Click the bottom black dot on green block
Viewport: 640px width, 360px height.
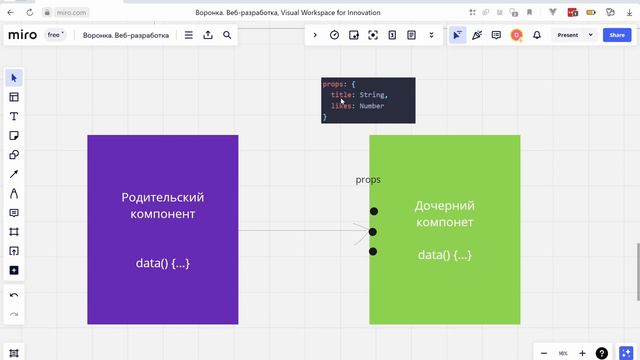(373, 251)
